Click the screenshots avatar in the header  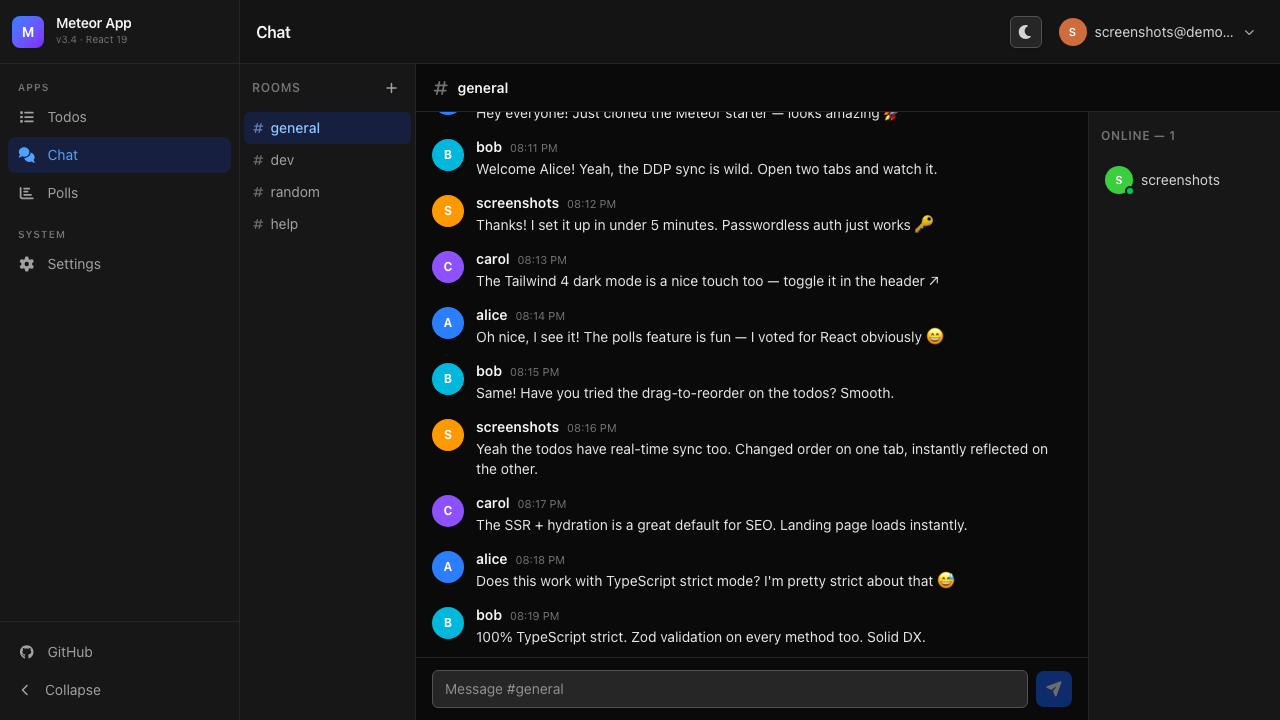tap(1072, 32)
